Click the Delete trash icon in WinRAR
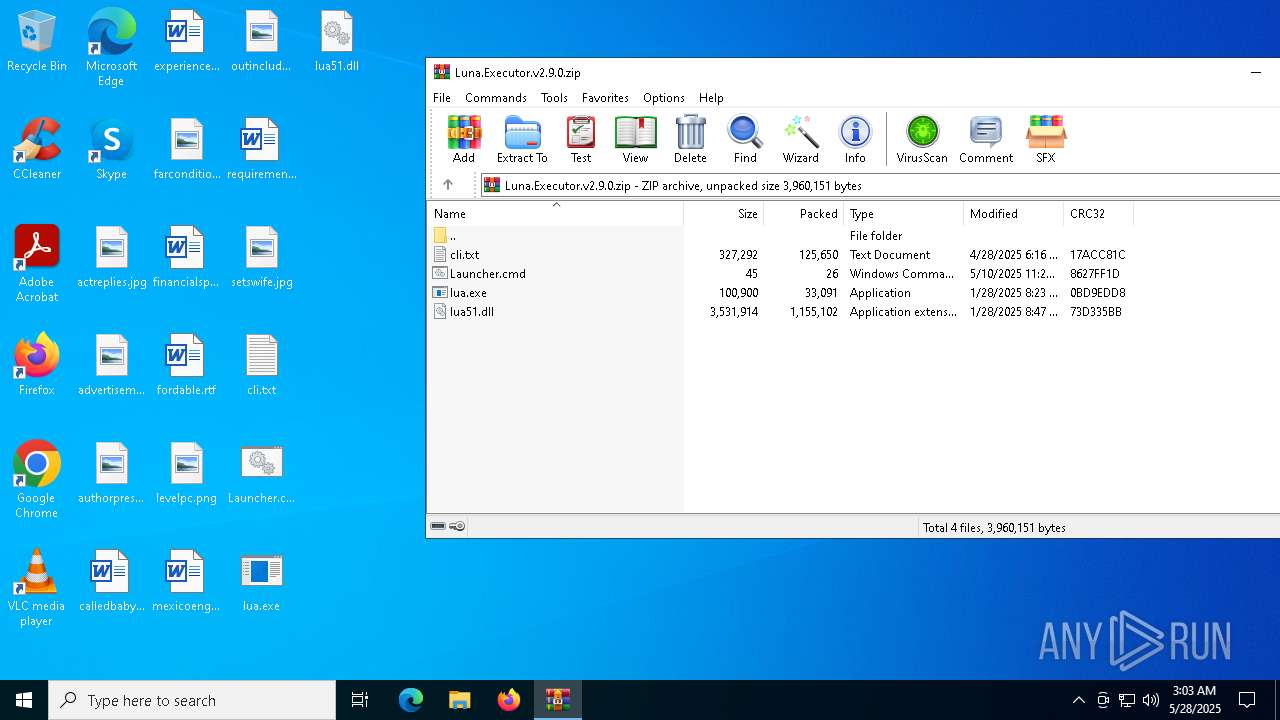The image size is (1280, 720). 690,139
